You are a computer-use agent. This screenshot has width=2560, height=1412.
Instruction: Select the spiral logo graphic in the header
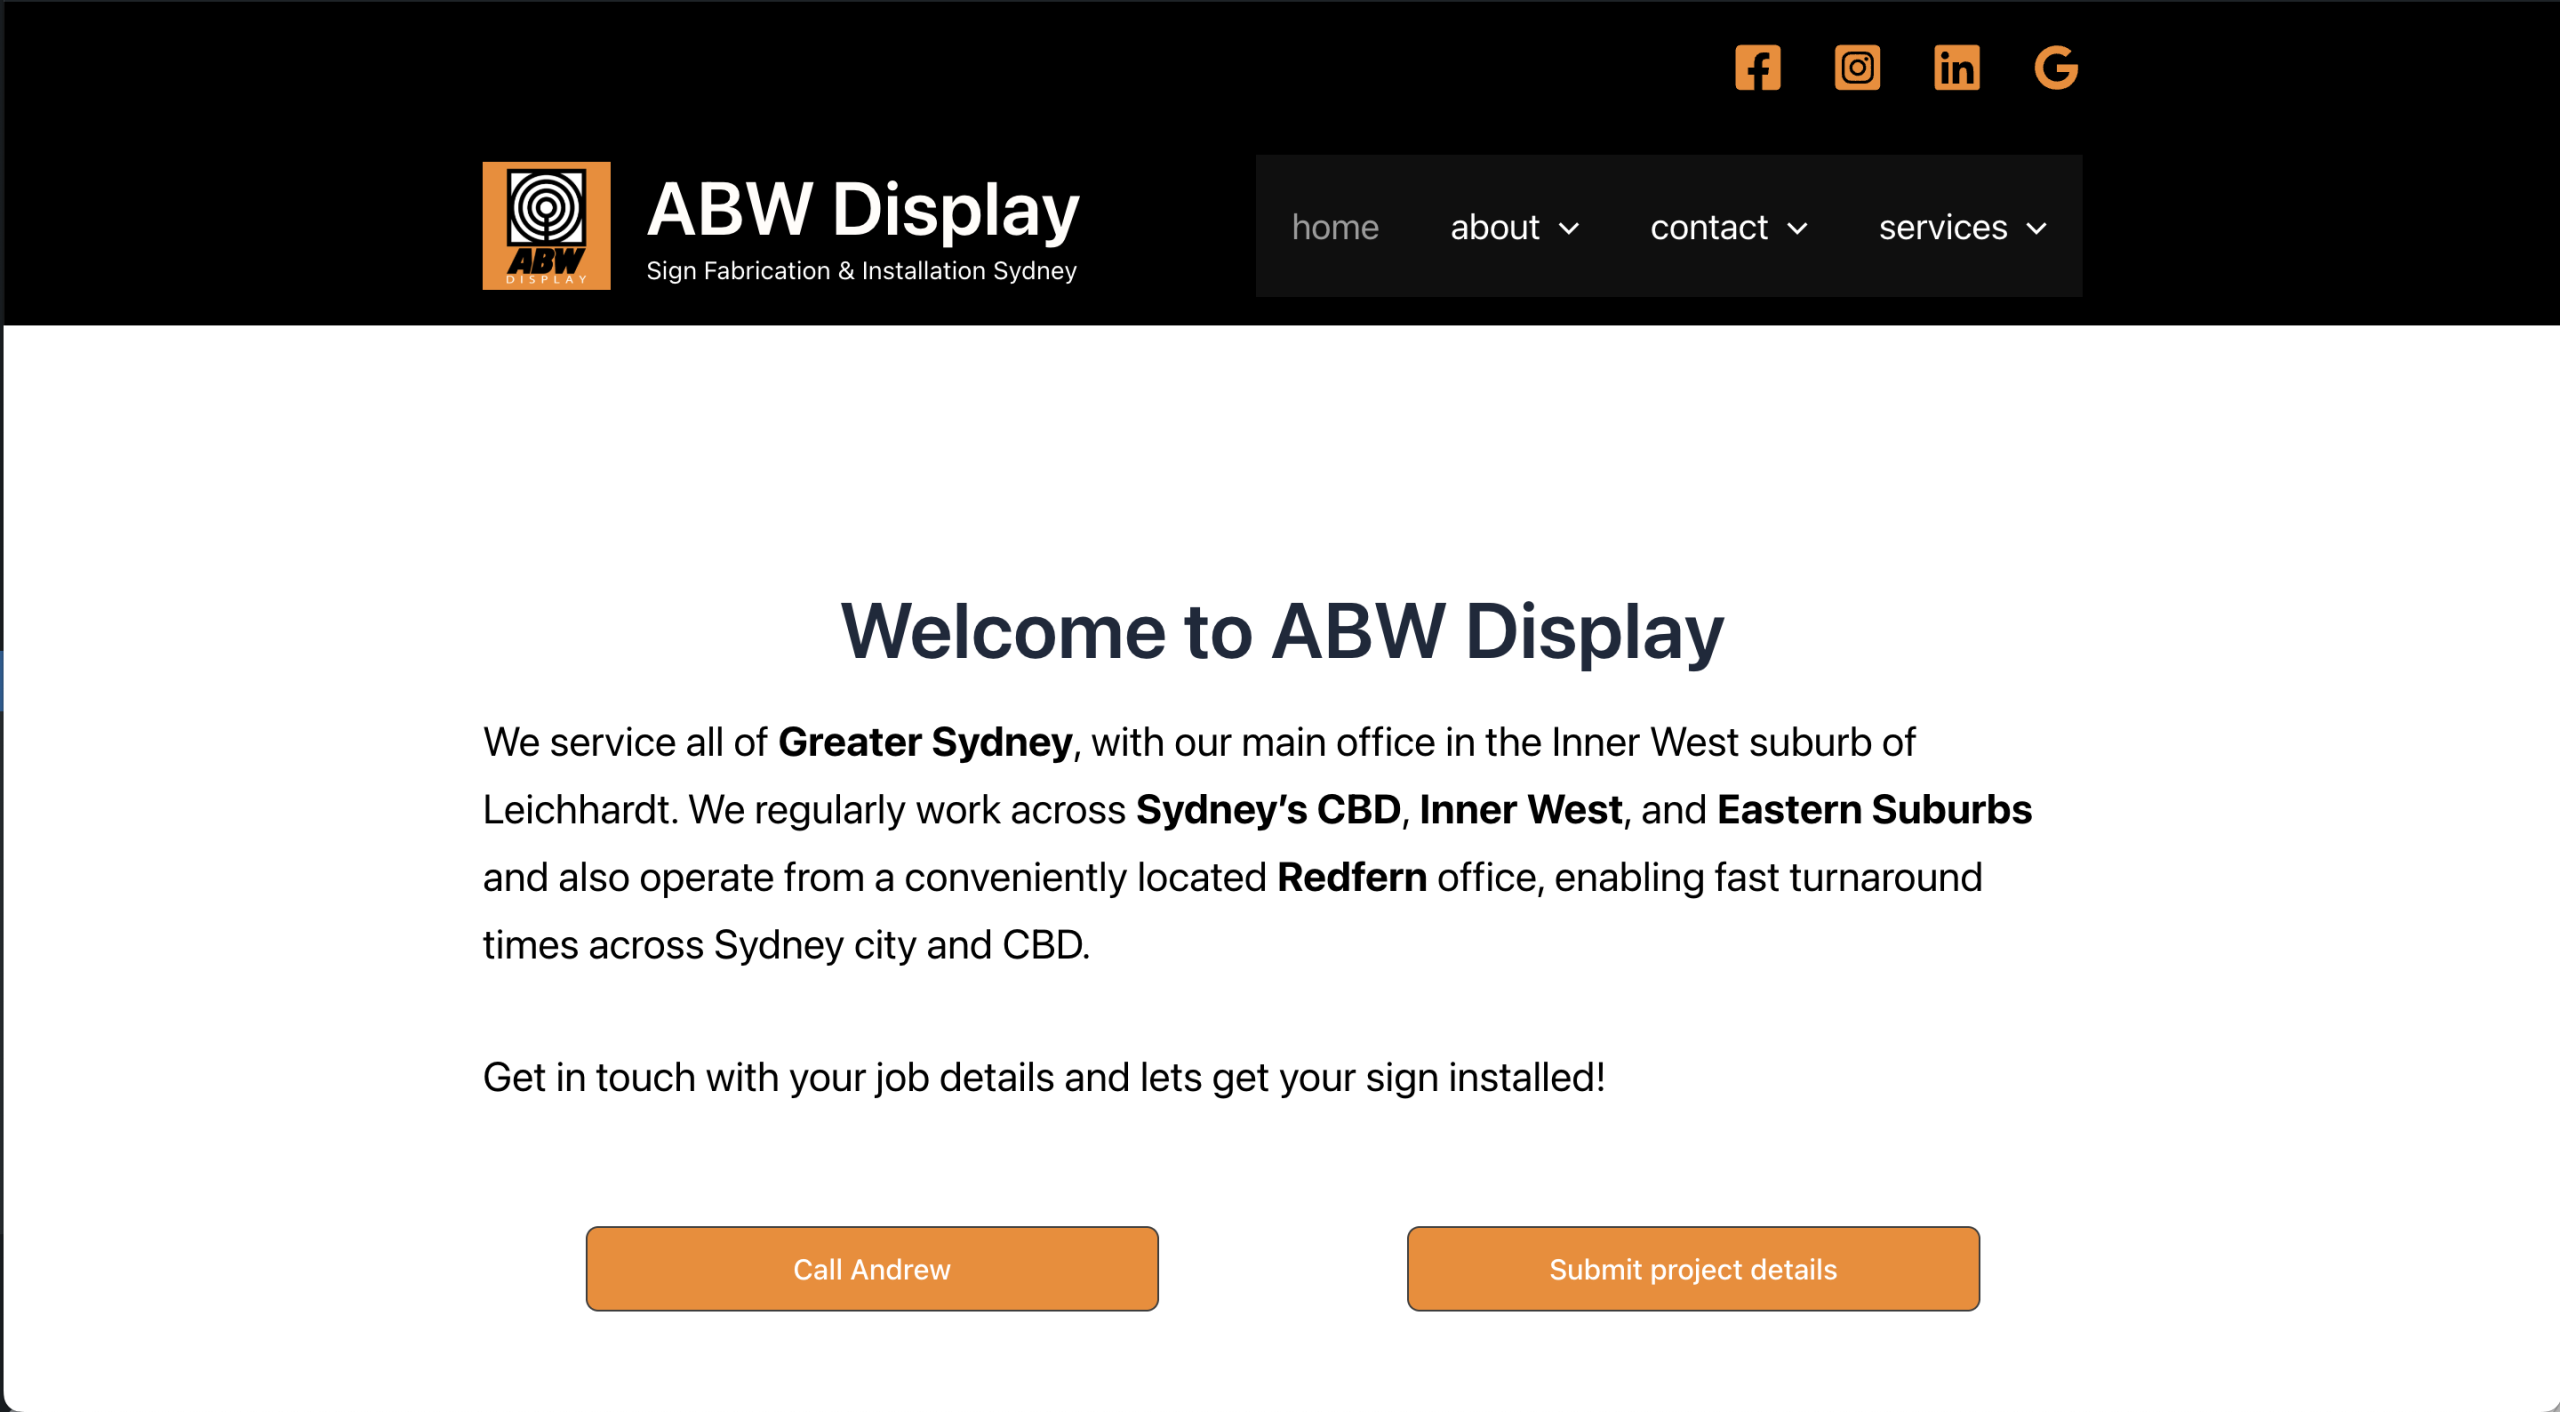546,207
